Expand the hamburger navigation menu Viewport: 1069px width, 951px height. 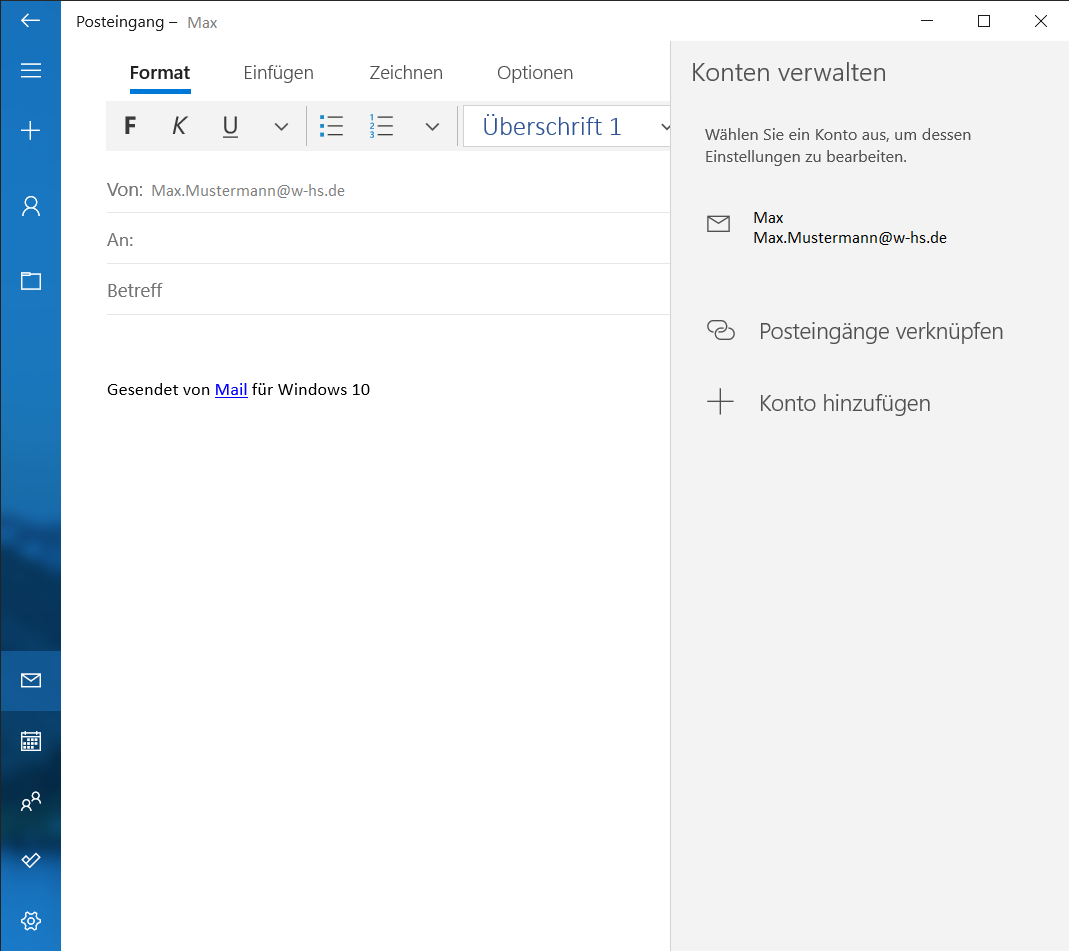tap(30, 70)
